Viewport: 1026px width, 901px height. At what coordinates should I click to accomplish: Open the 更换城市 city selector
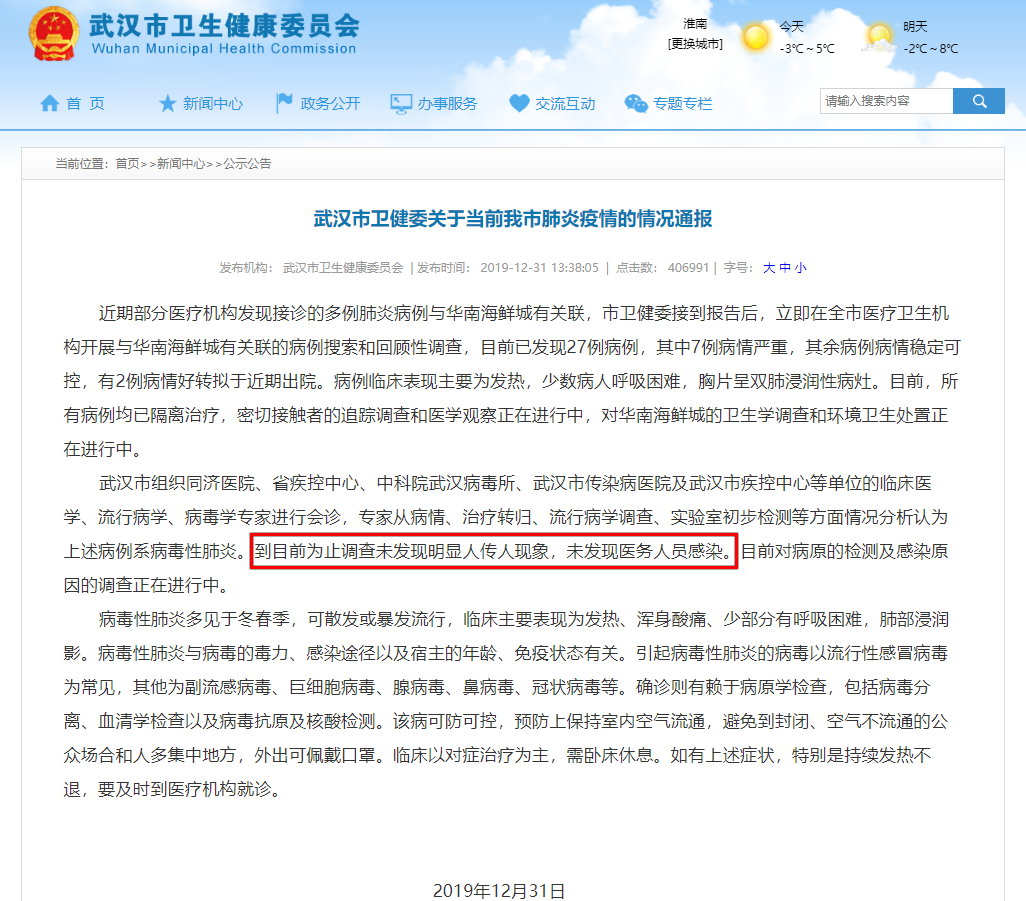(x=694, y=44)
